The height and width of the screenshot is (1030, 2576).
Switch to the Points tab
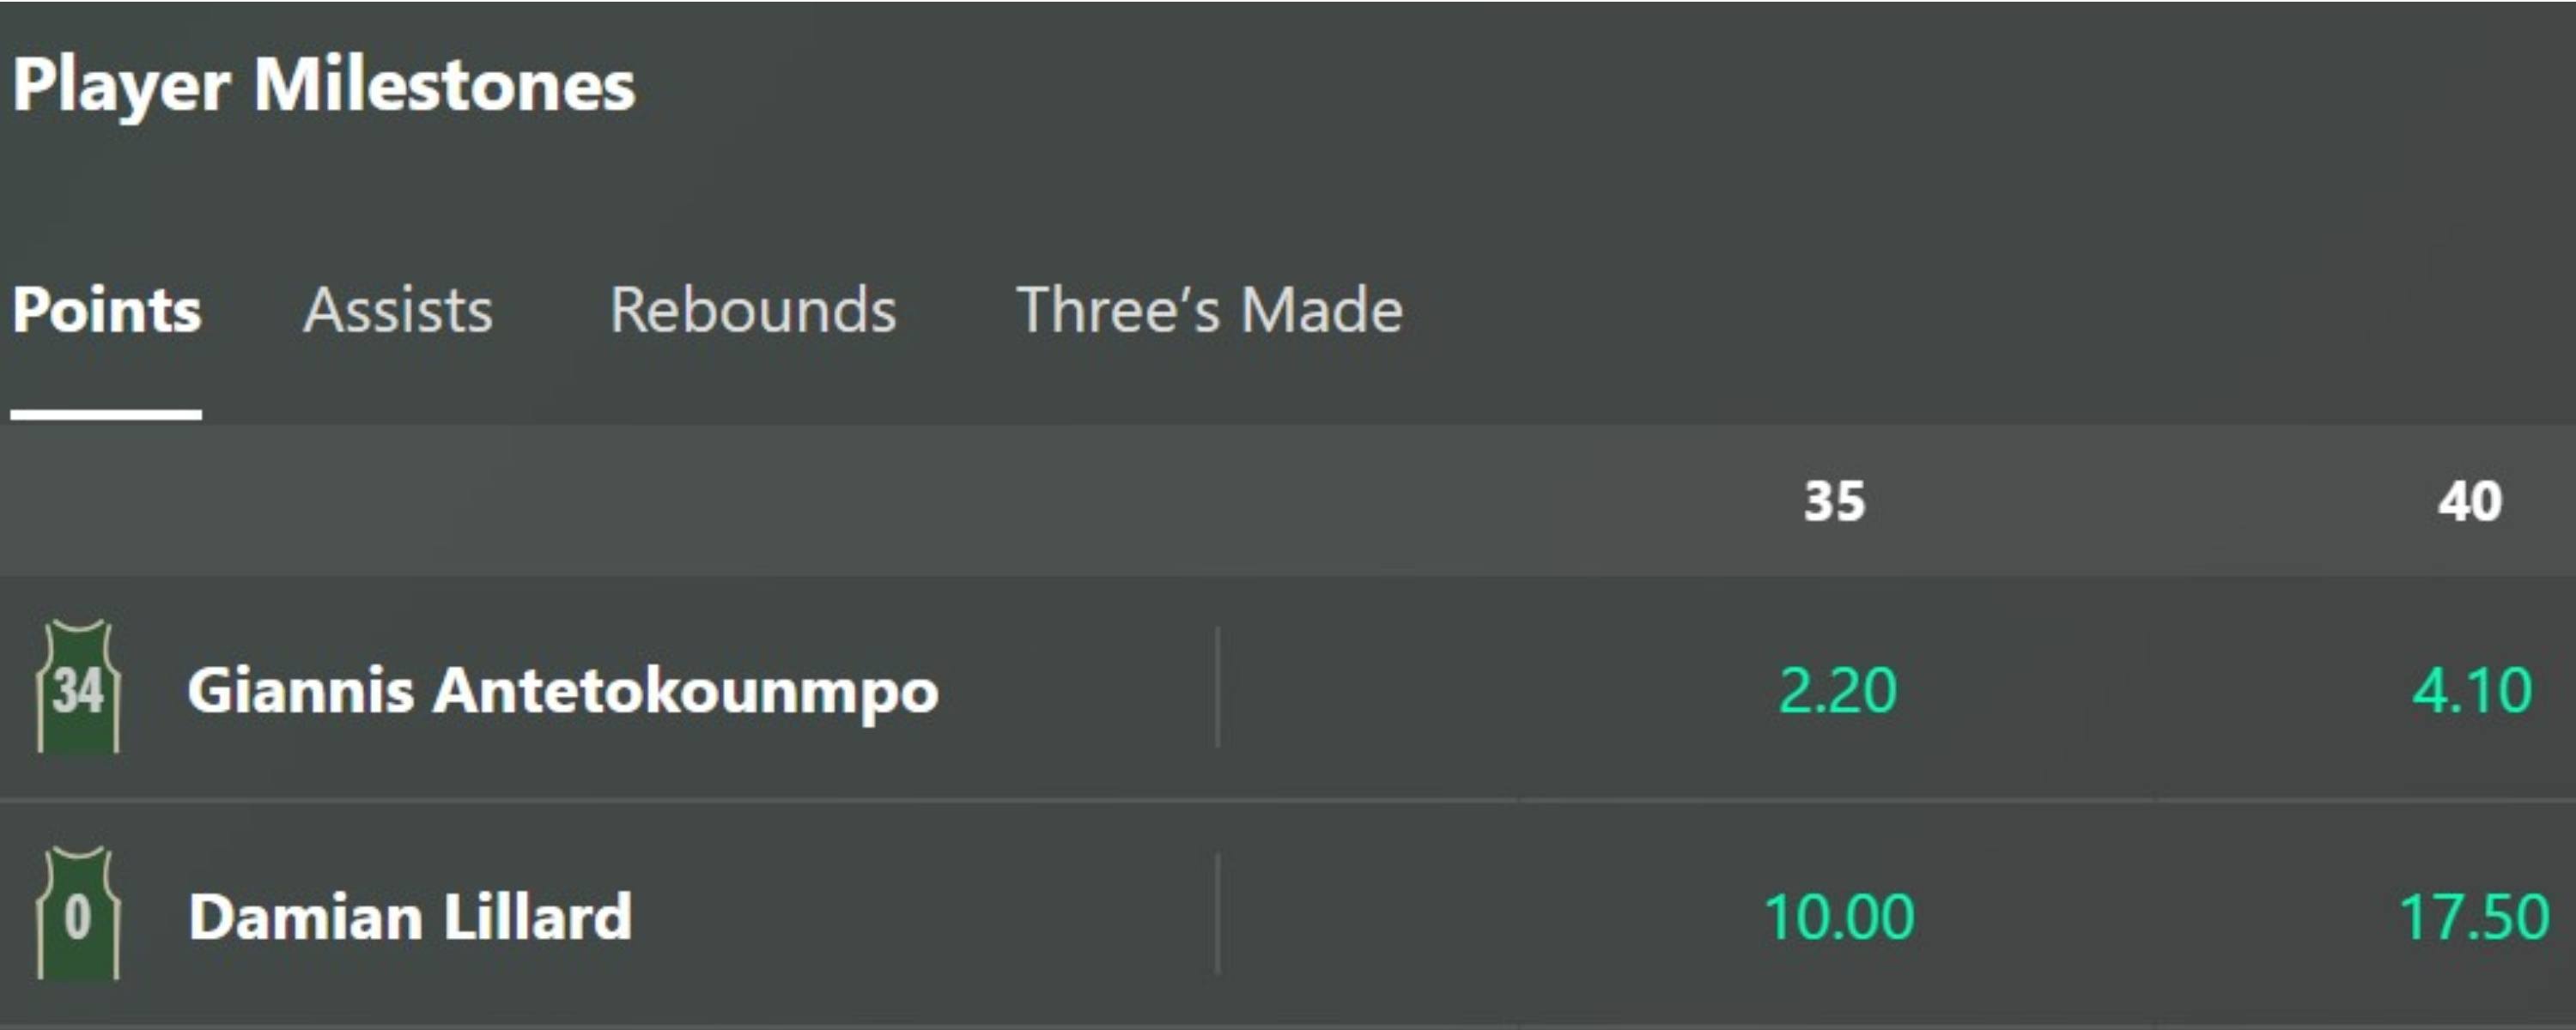(106, 310)
